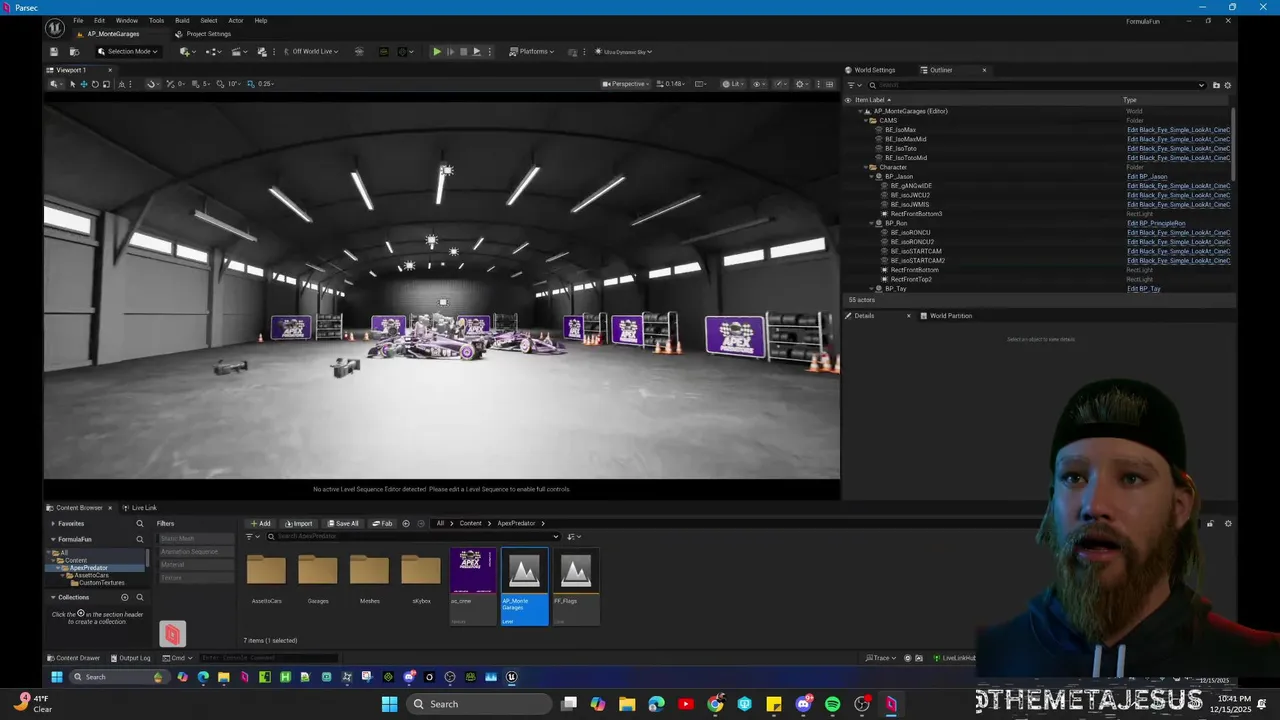Click the Outliner new folder icon
Screen dimensions: 1280x720
(1216, 85)
